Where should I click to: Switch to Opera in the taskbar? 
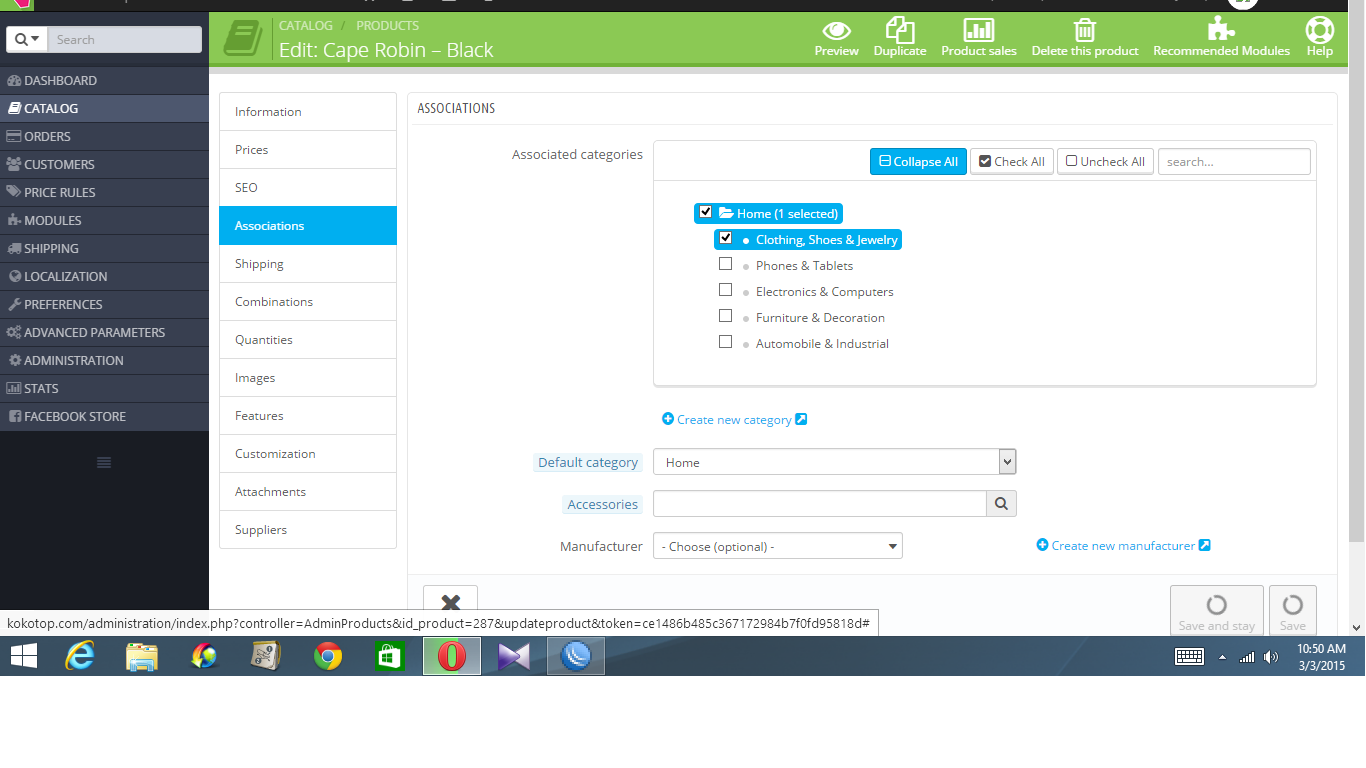452,656
